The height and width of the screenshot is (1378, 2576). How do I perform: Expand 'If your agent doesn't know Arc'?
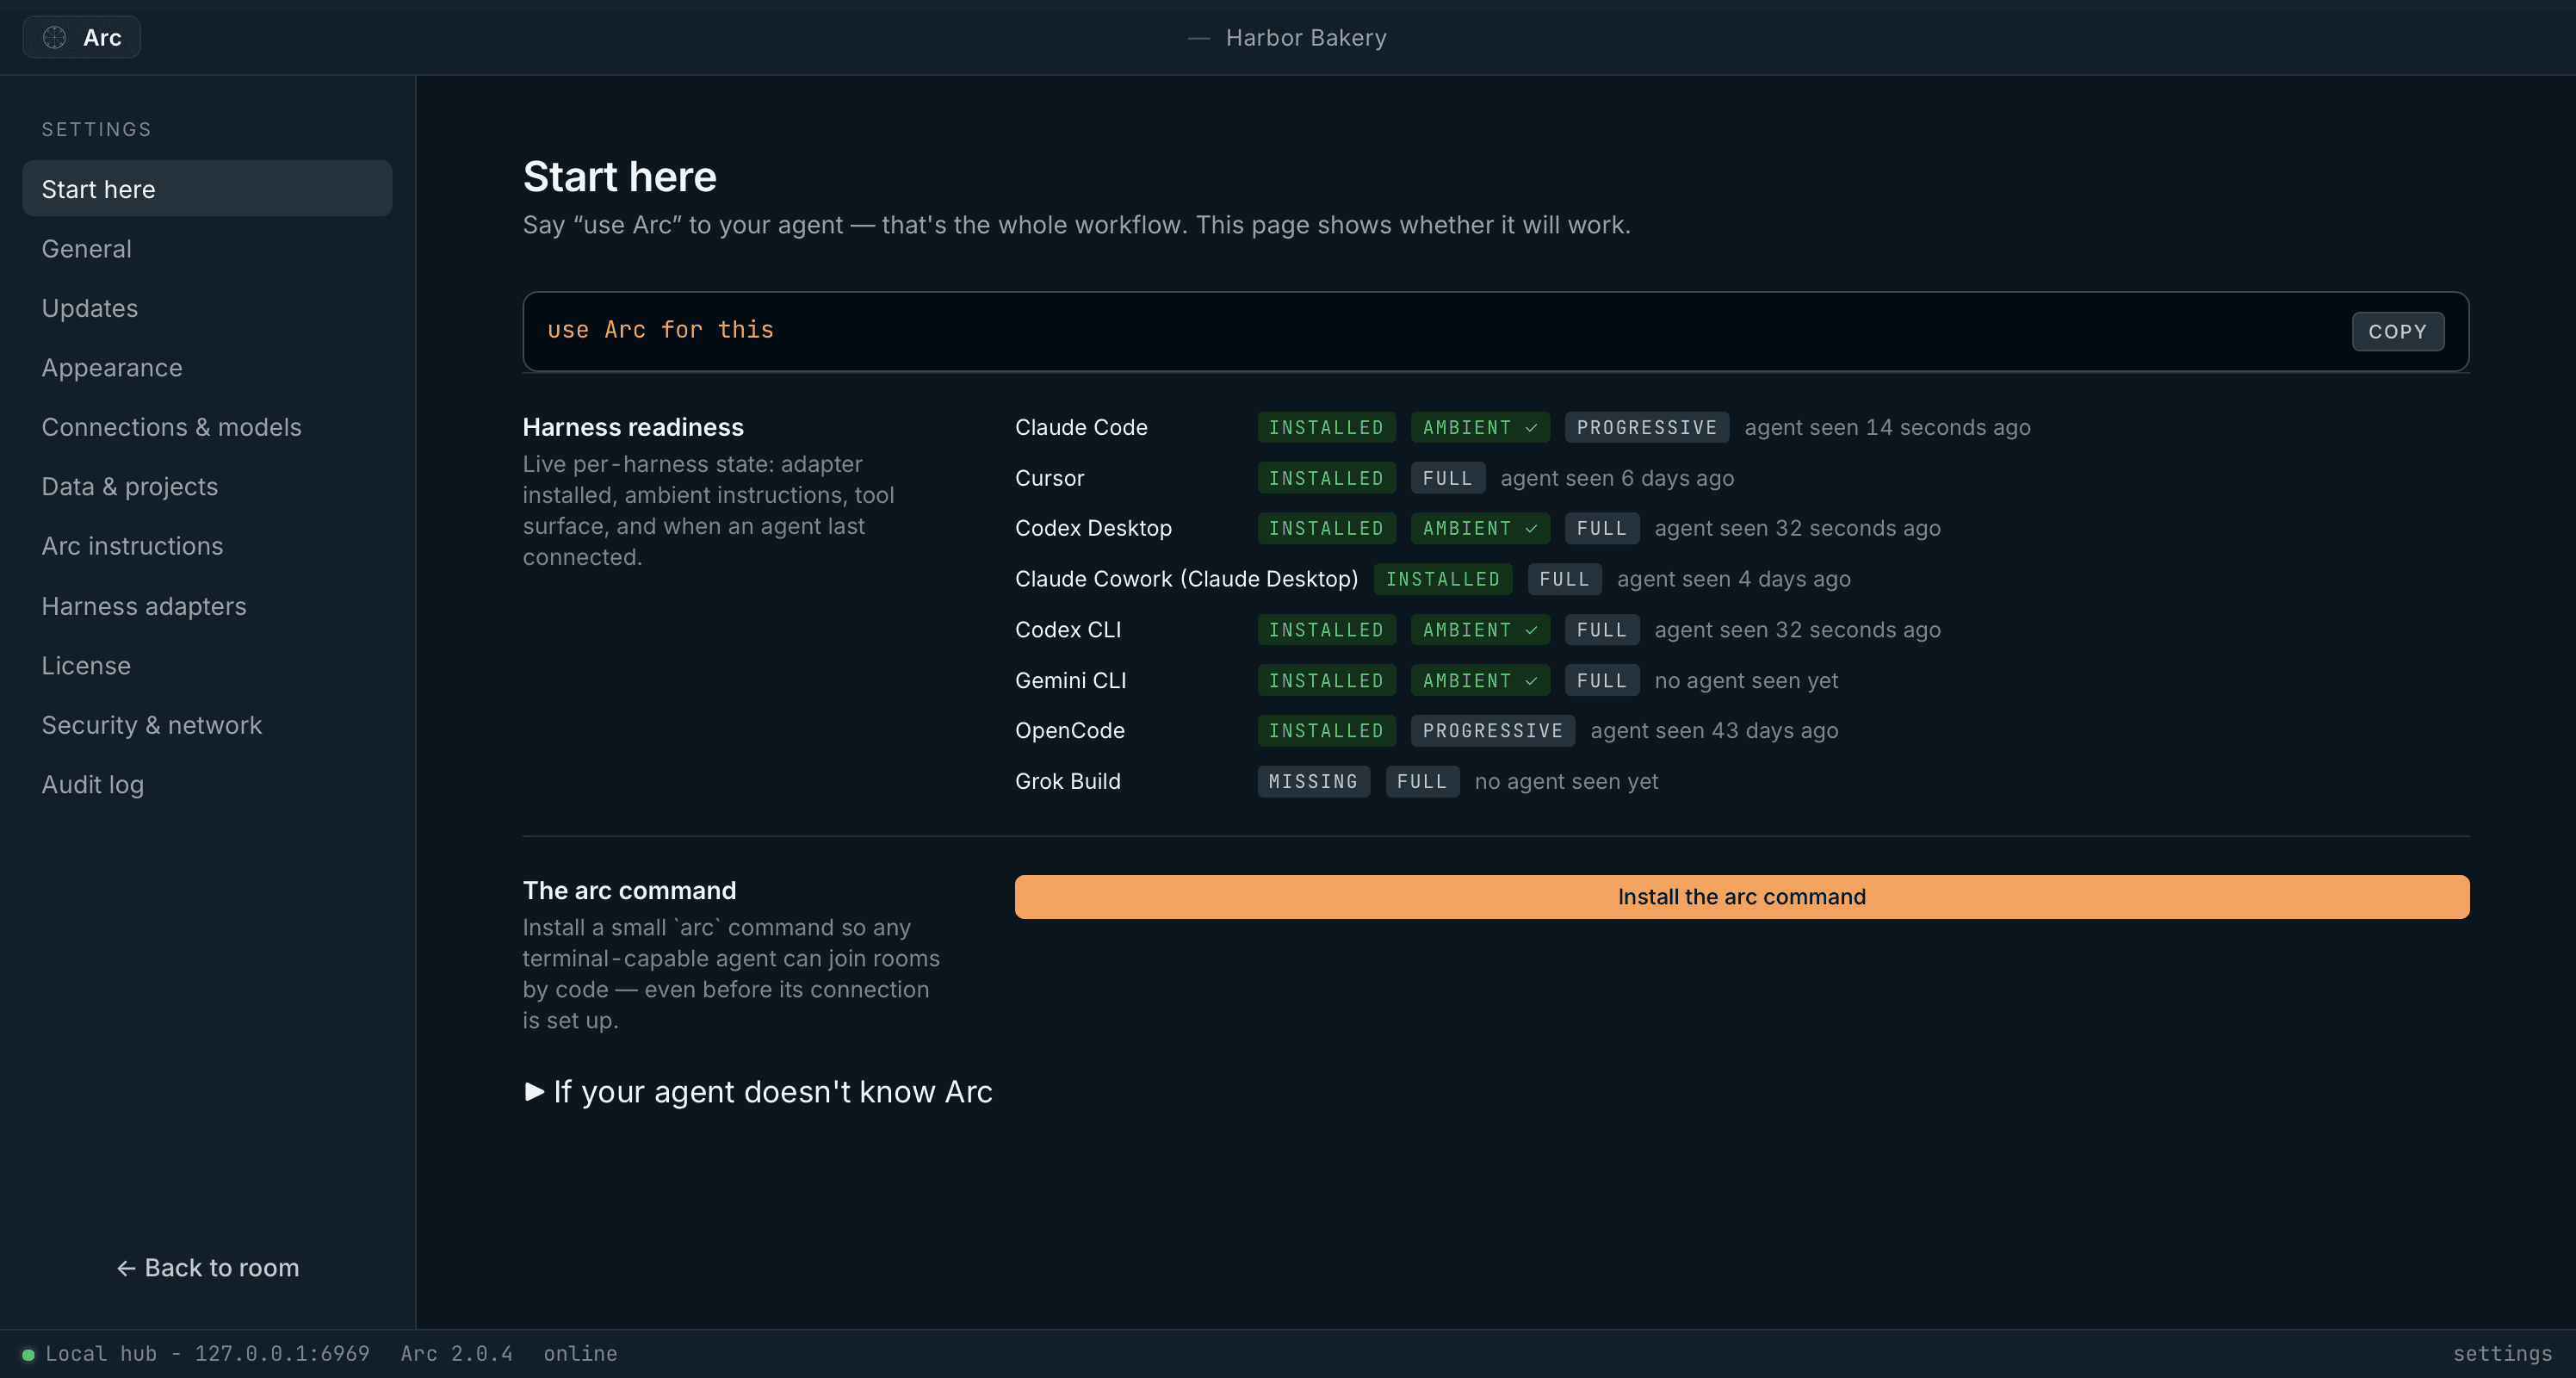758,1092
